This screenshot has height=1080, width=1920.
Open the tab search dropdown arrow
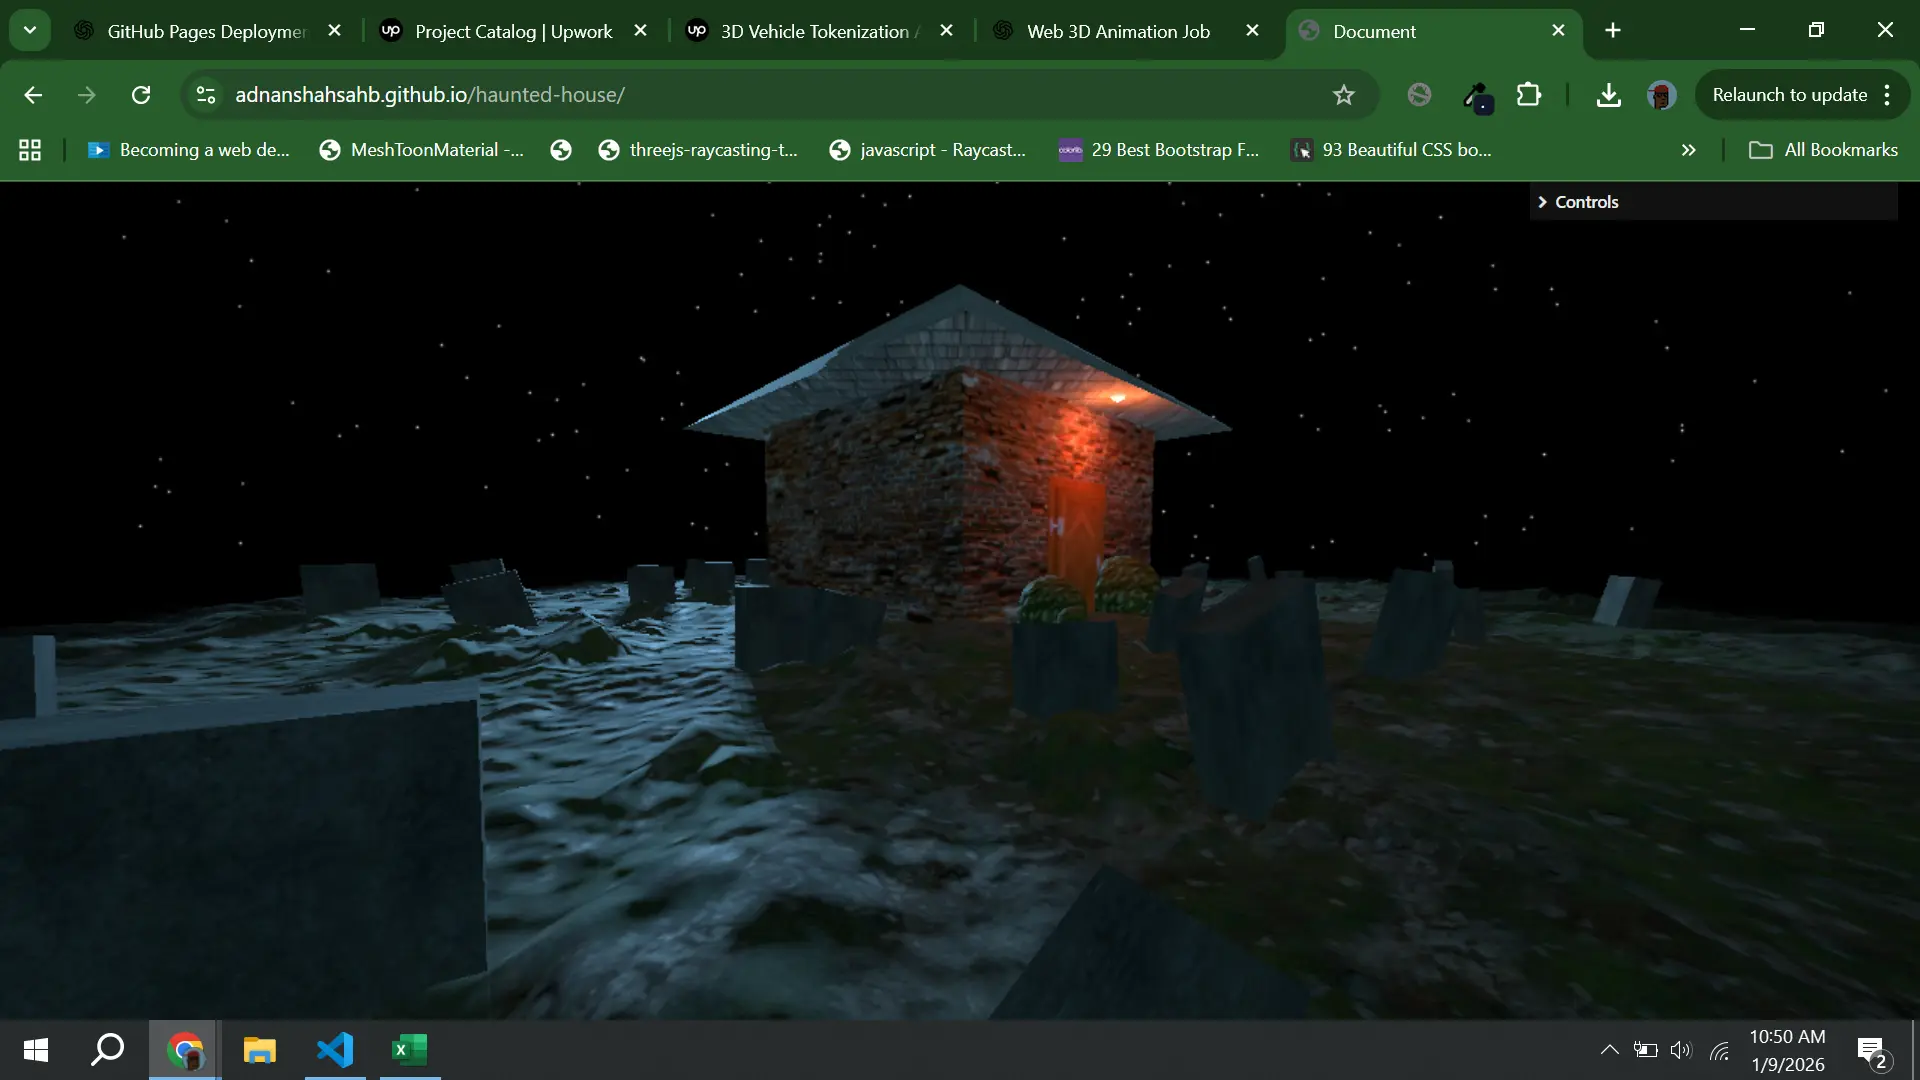point(30,30)
